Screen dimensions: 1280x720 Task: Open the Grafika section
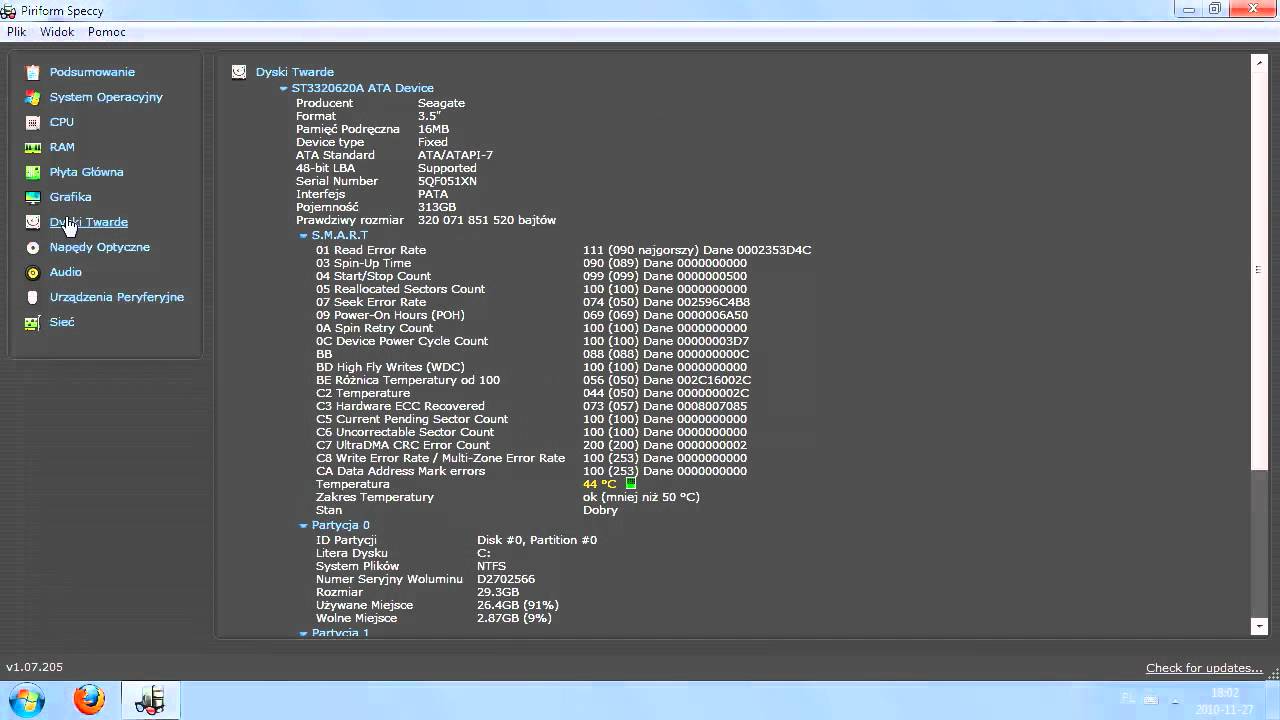(70, 197)
